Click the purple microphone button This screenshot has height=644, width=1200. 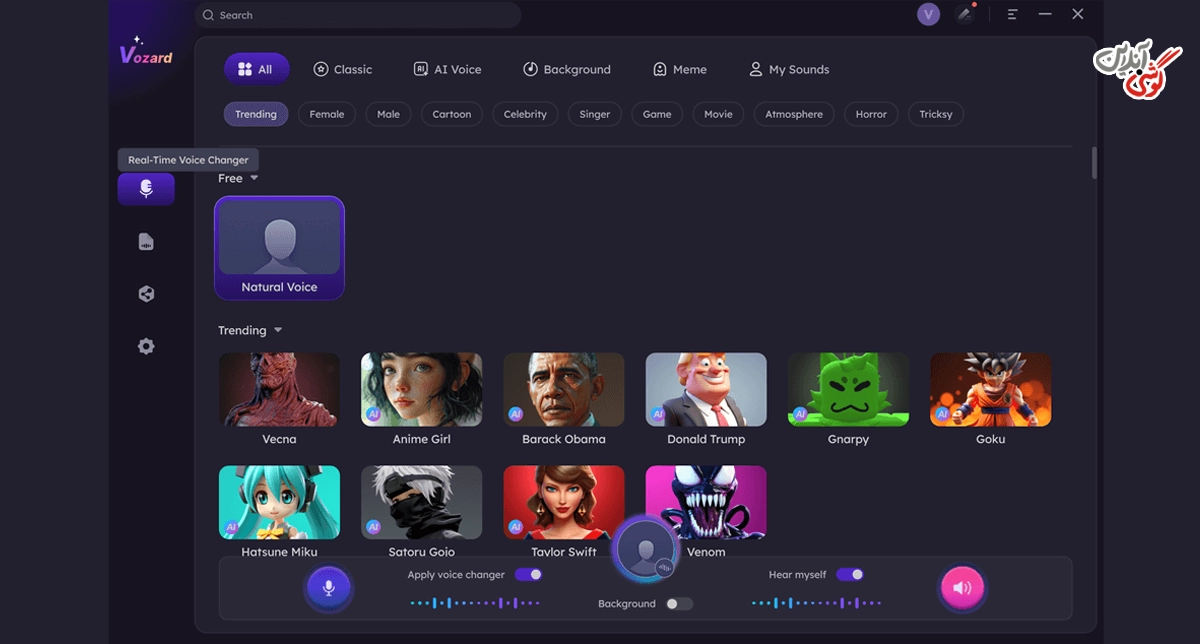(x=328, y=588)
